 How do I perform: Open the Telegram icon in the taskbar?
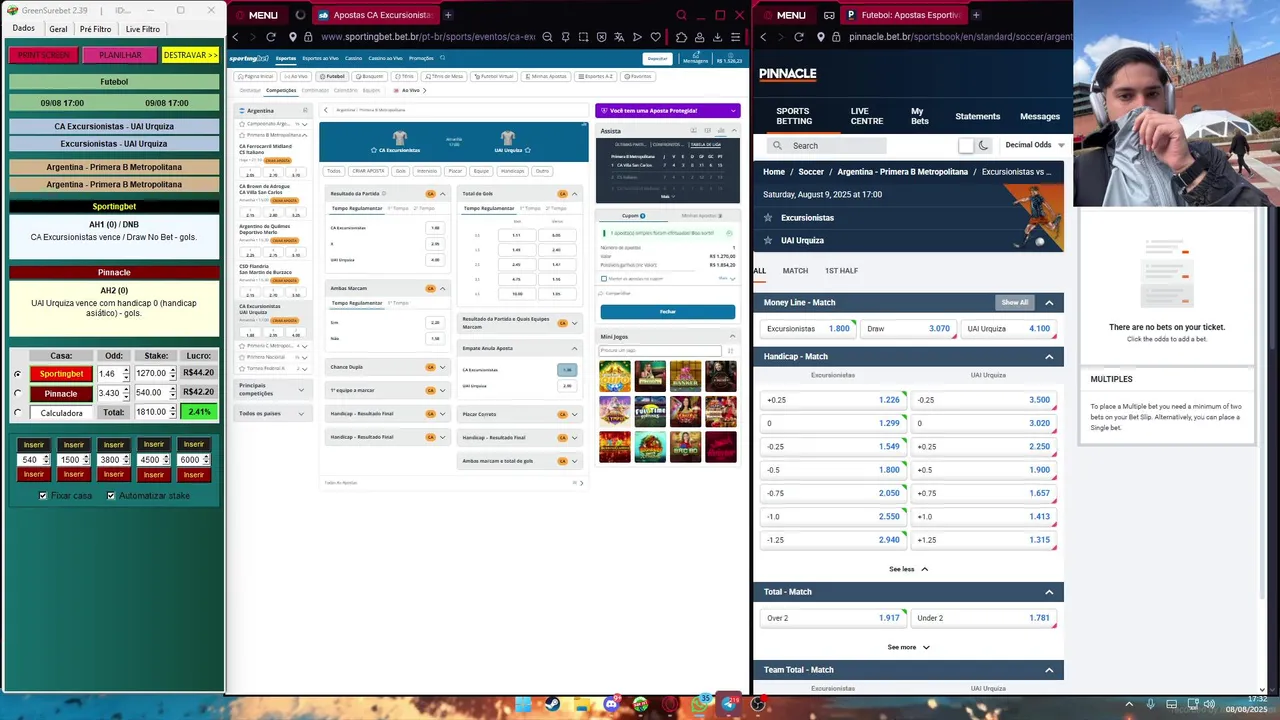click(728, 704)
